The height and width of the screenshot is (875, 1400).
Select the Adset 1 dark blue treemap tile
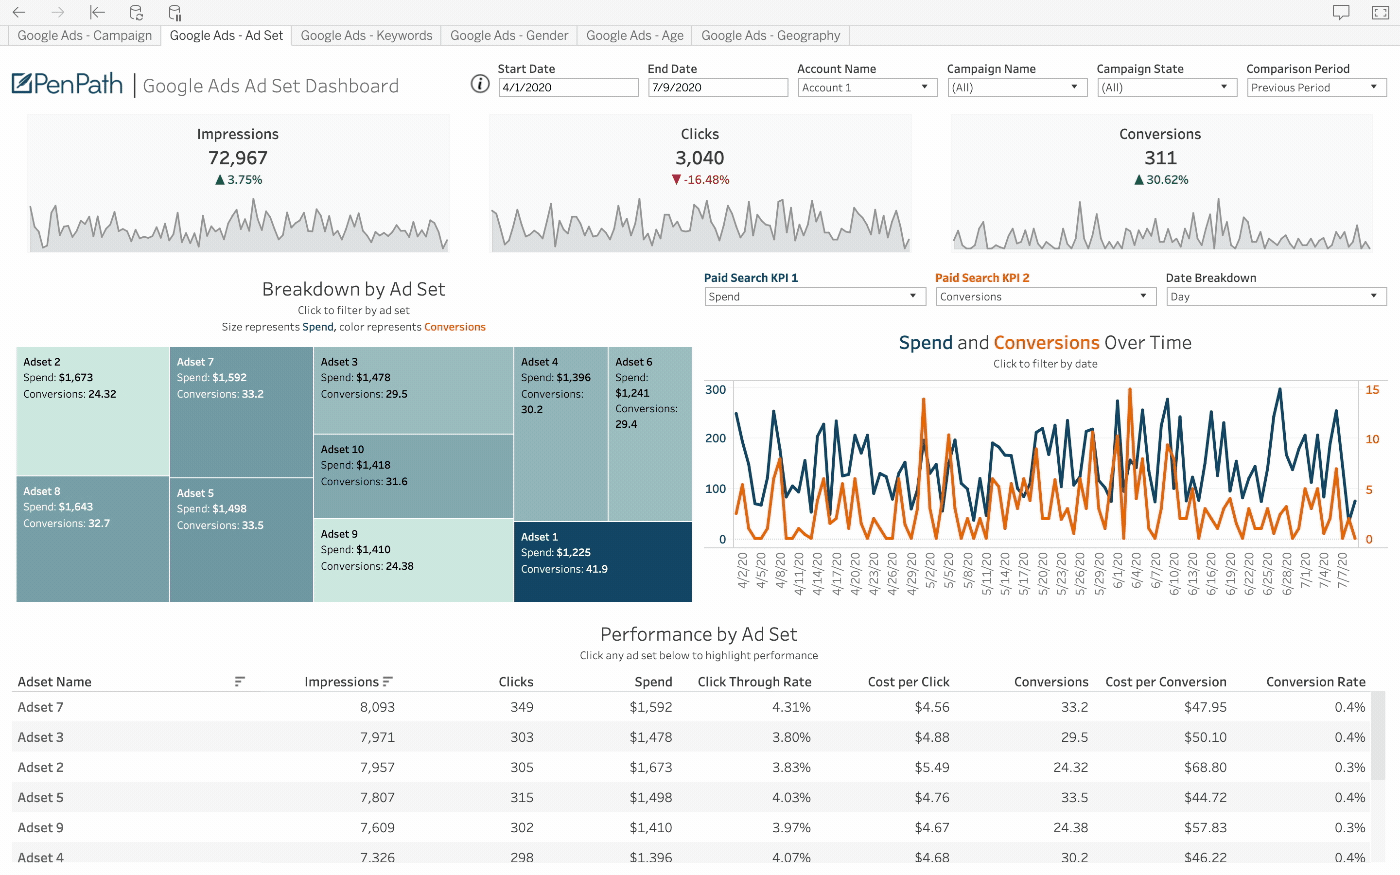point(603,562)
